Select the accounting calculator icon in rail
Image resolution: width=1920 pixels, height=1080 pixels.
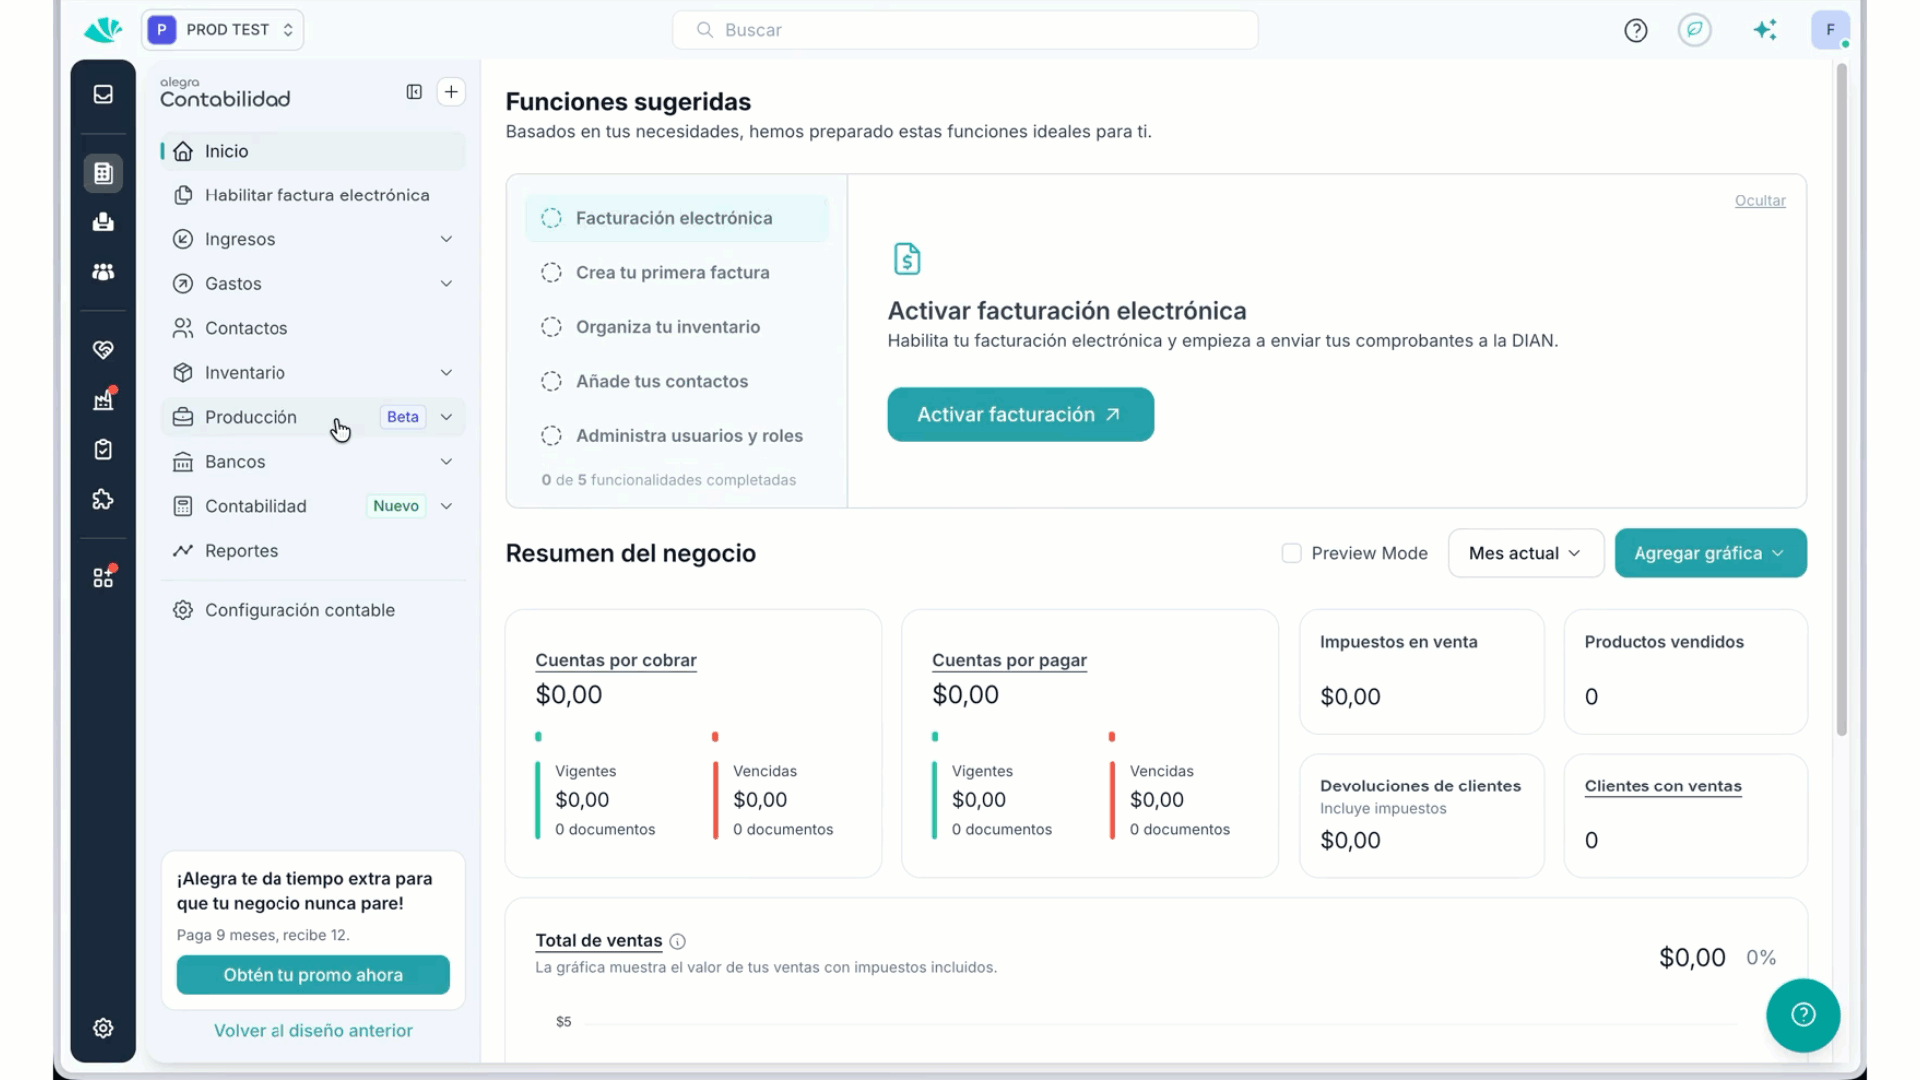click(103, 173)
